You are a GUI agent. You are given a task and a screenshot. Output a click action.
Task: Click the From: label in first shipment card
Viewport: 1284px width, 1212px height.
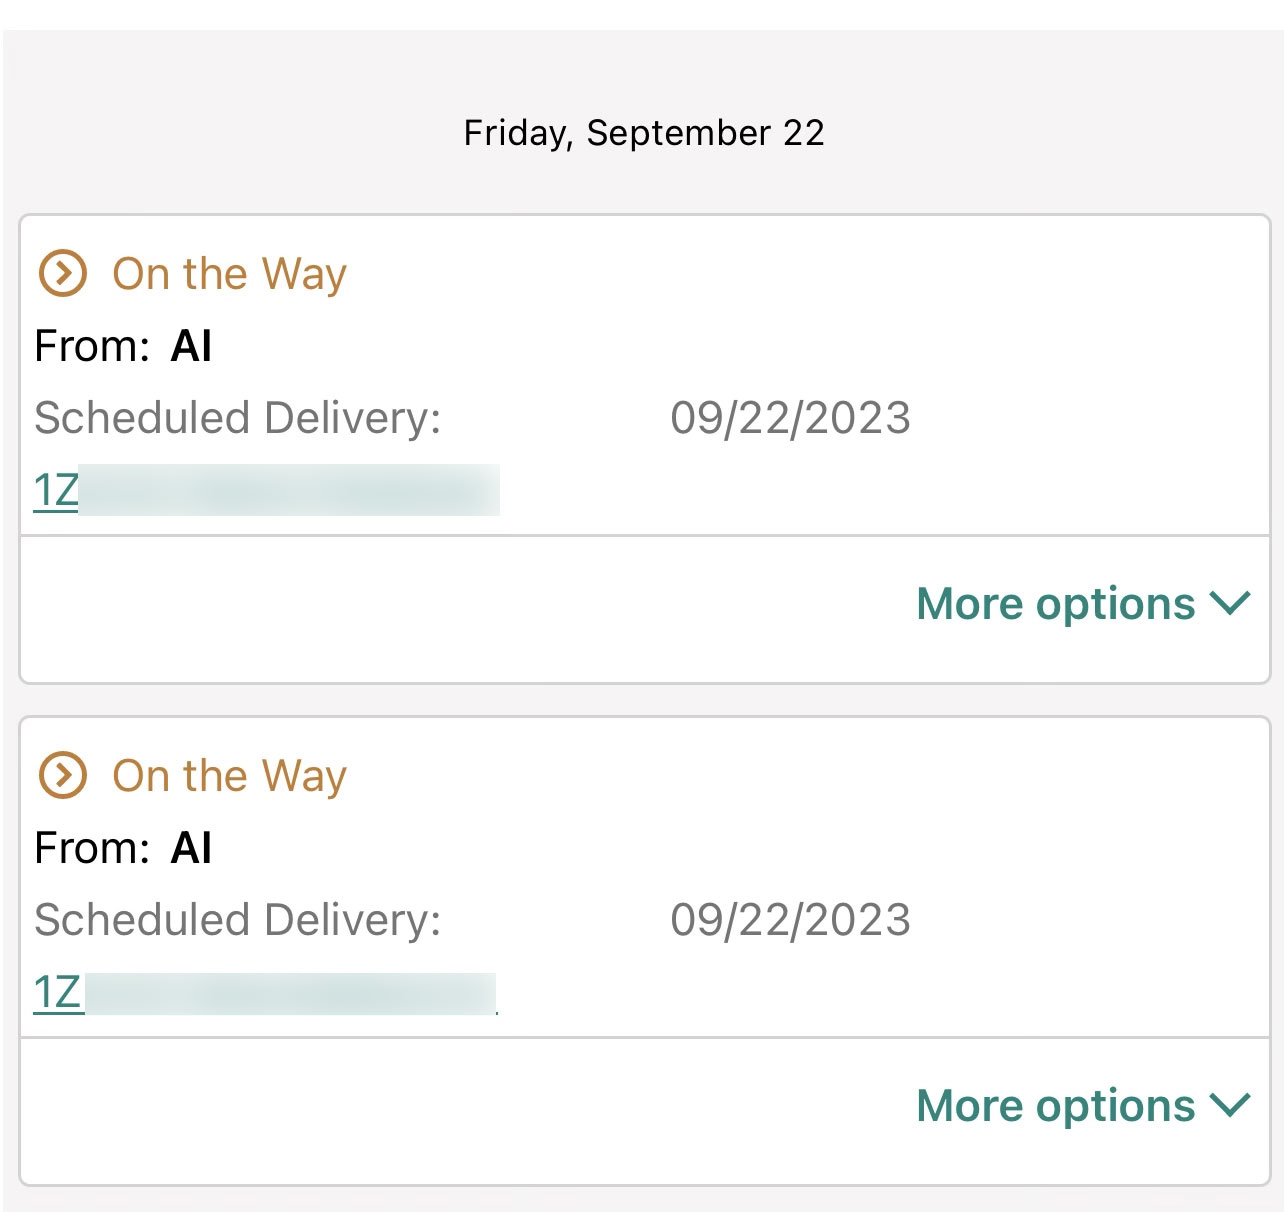tap(92, 347)
